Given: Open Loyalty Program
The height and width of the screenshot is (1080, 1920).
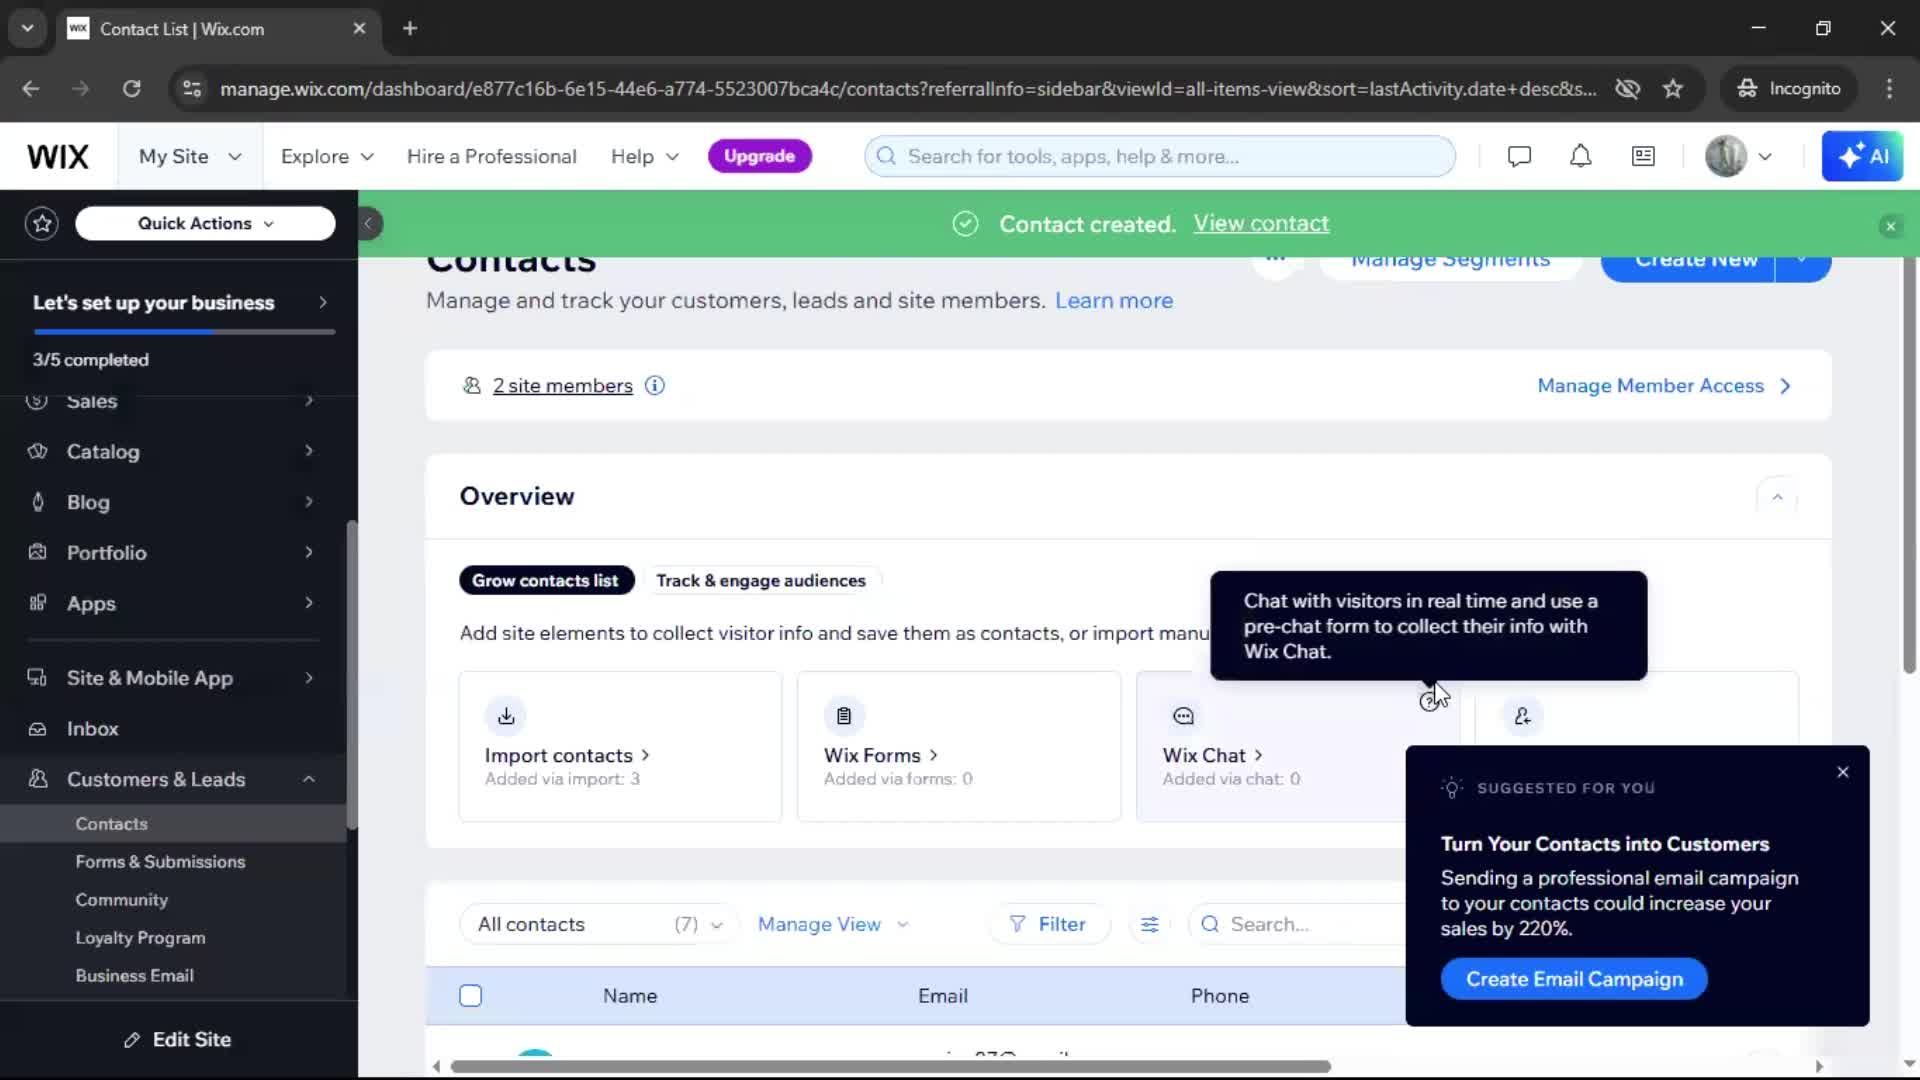Looking at the screenshot, I should tap(140, 938).
